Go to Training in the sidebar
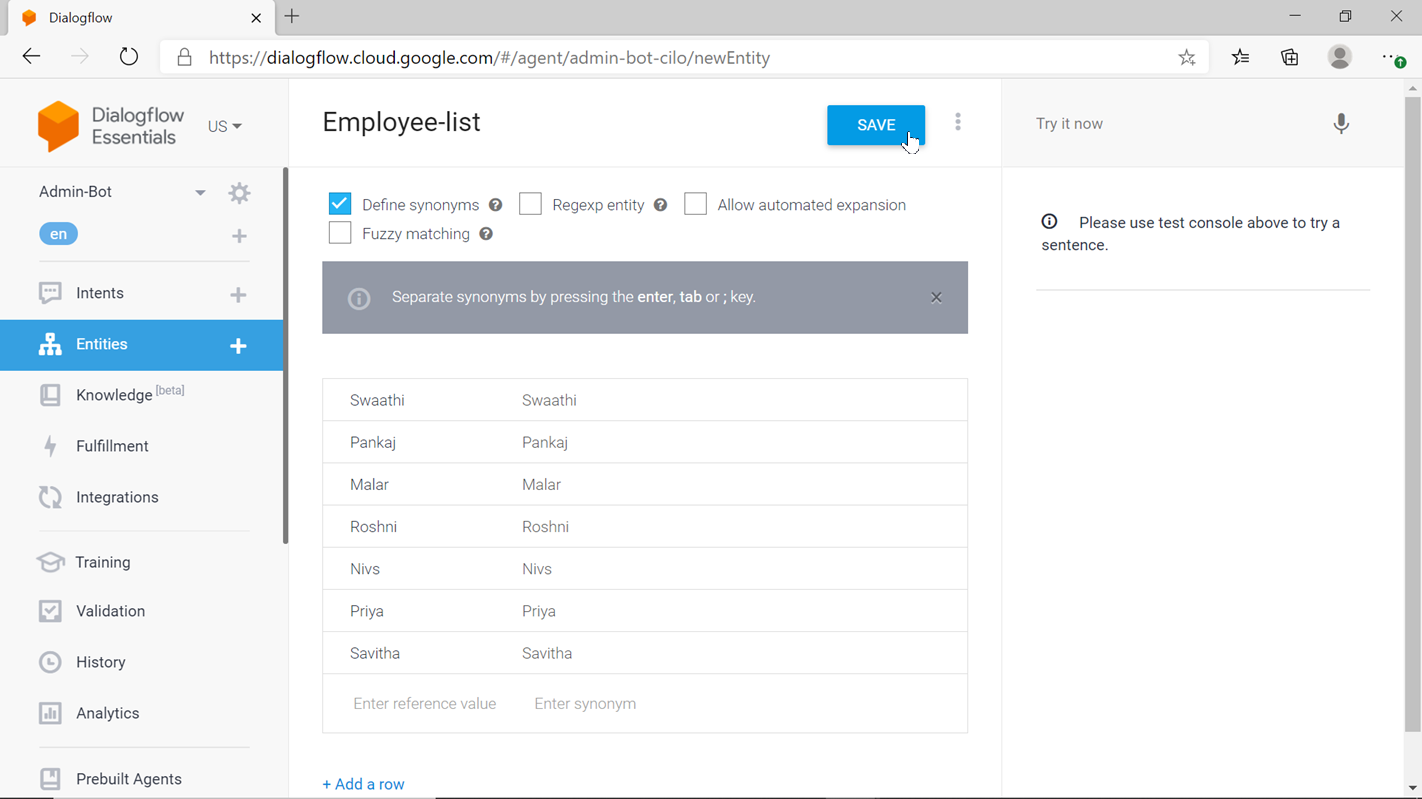 point(103,562)
